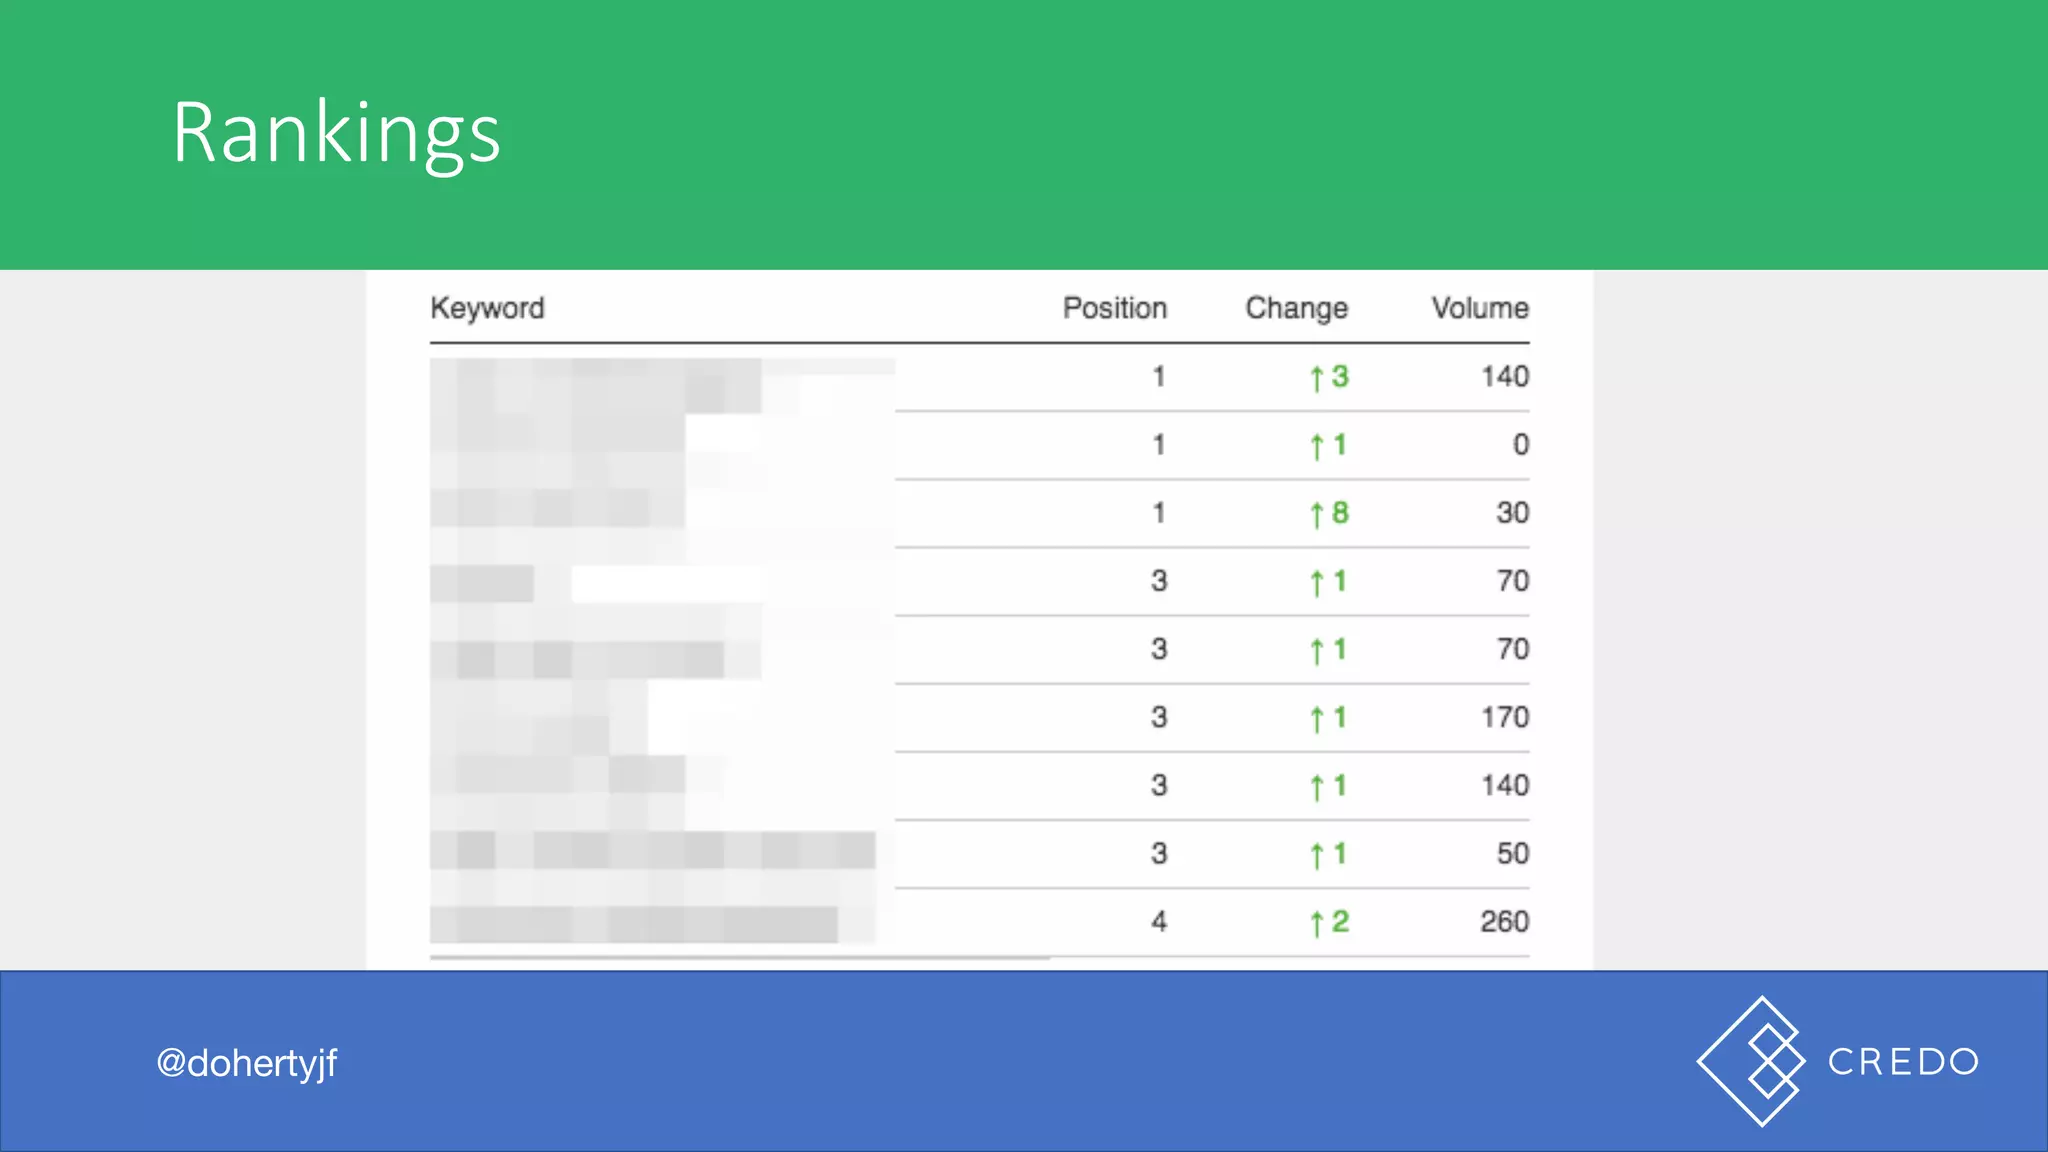The image size is (2048, 1152).
Task: Click the Credo diamond logo icon
Action: (1751, 1061)
